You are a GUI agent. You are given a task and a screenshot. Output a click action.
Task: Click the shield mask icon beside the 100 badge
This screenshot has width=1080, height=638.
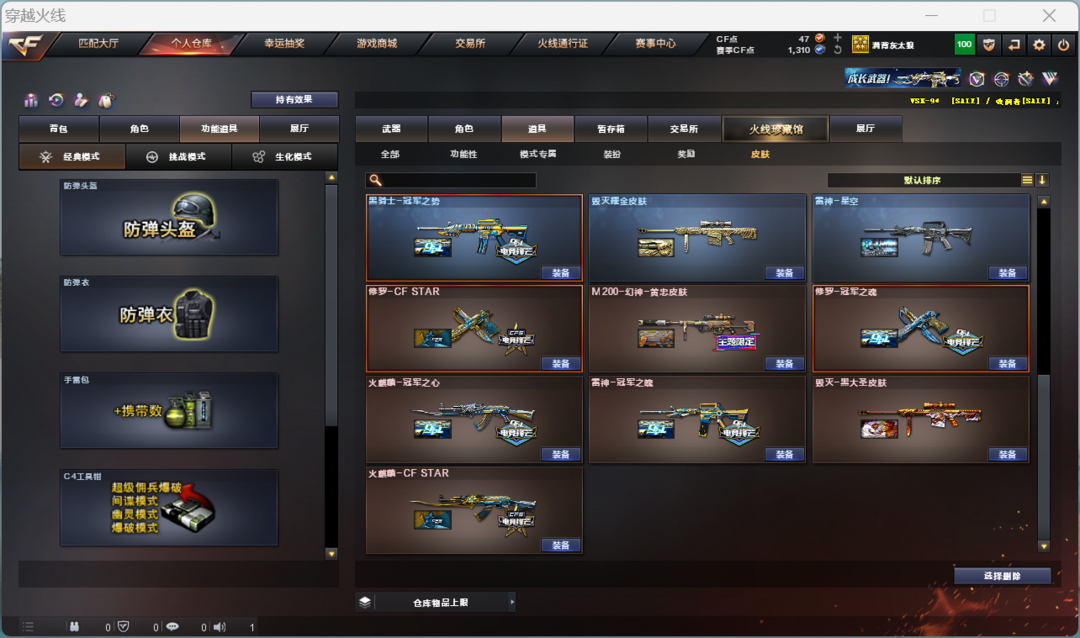(989, 45)
